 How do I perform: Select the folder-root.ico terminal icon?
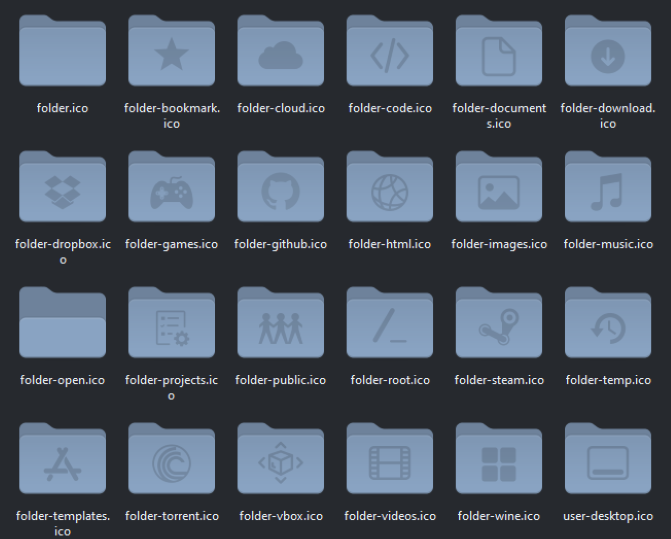389,326
